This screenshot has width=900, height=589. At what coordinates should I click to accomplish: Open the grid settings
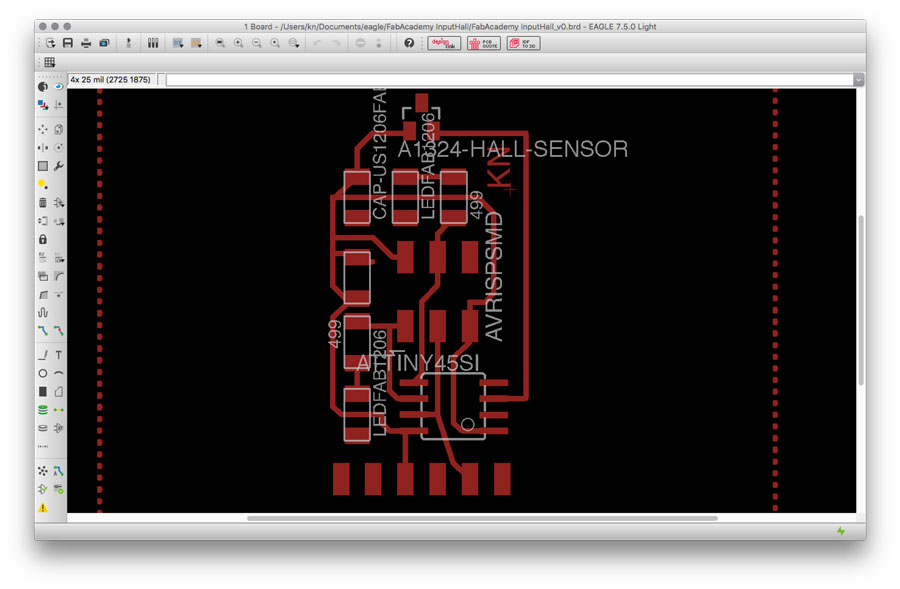tap(50, 62)
